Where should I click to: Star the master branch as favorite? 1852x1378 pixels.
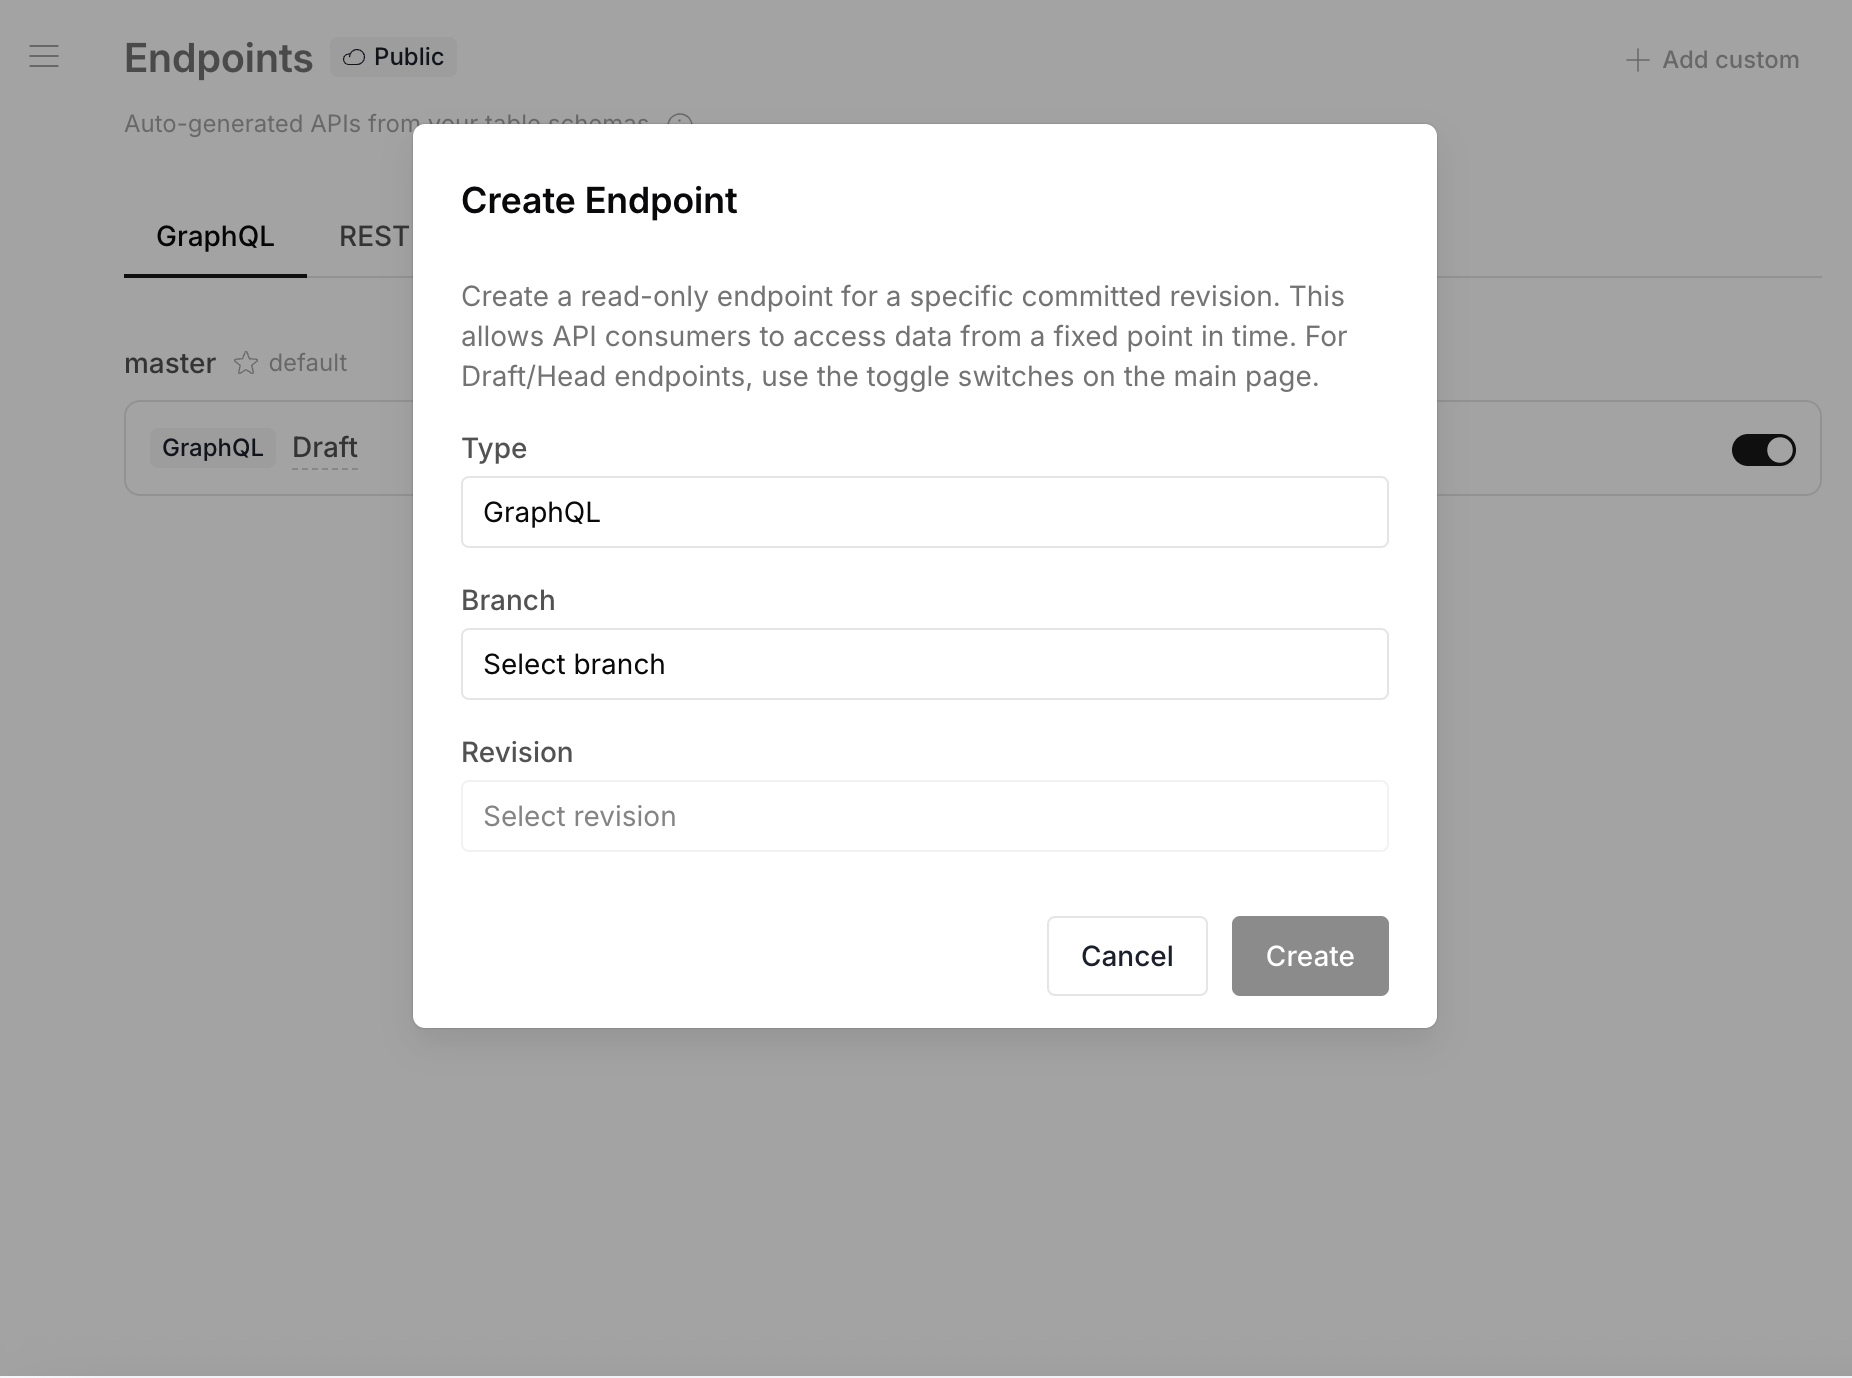(x=246, y=364)
